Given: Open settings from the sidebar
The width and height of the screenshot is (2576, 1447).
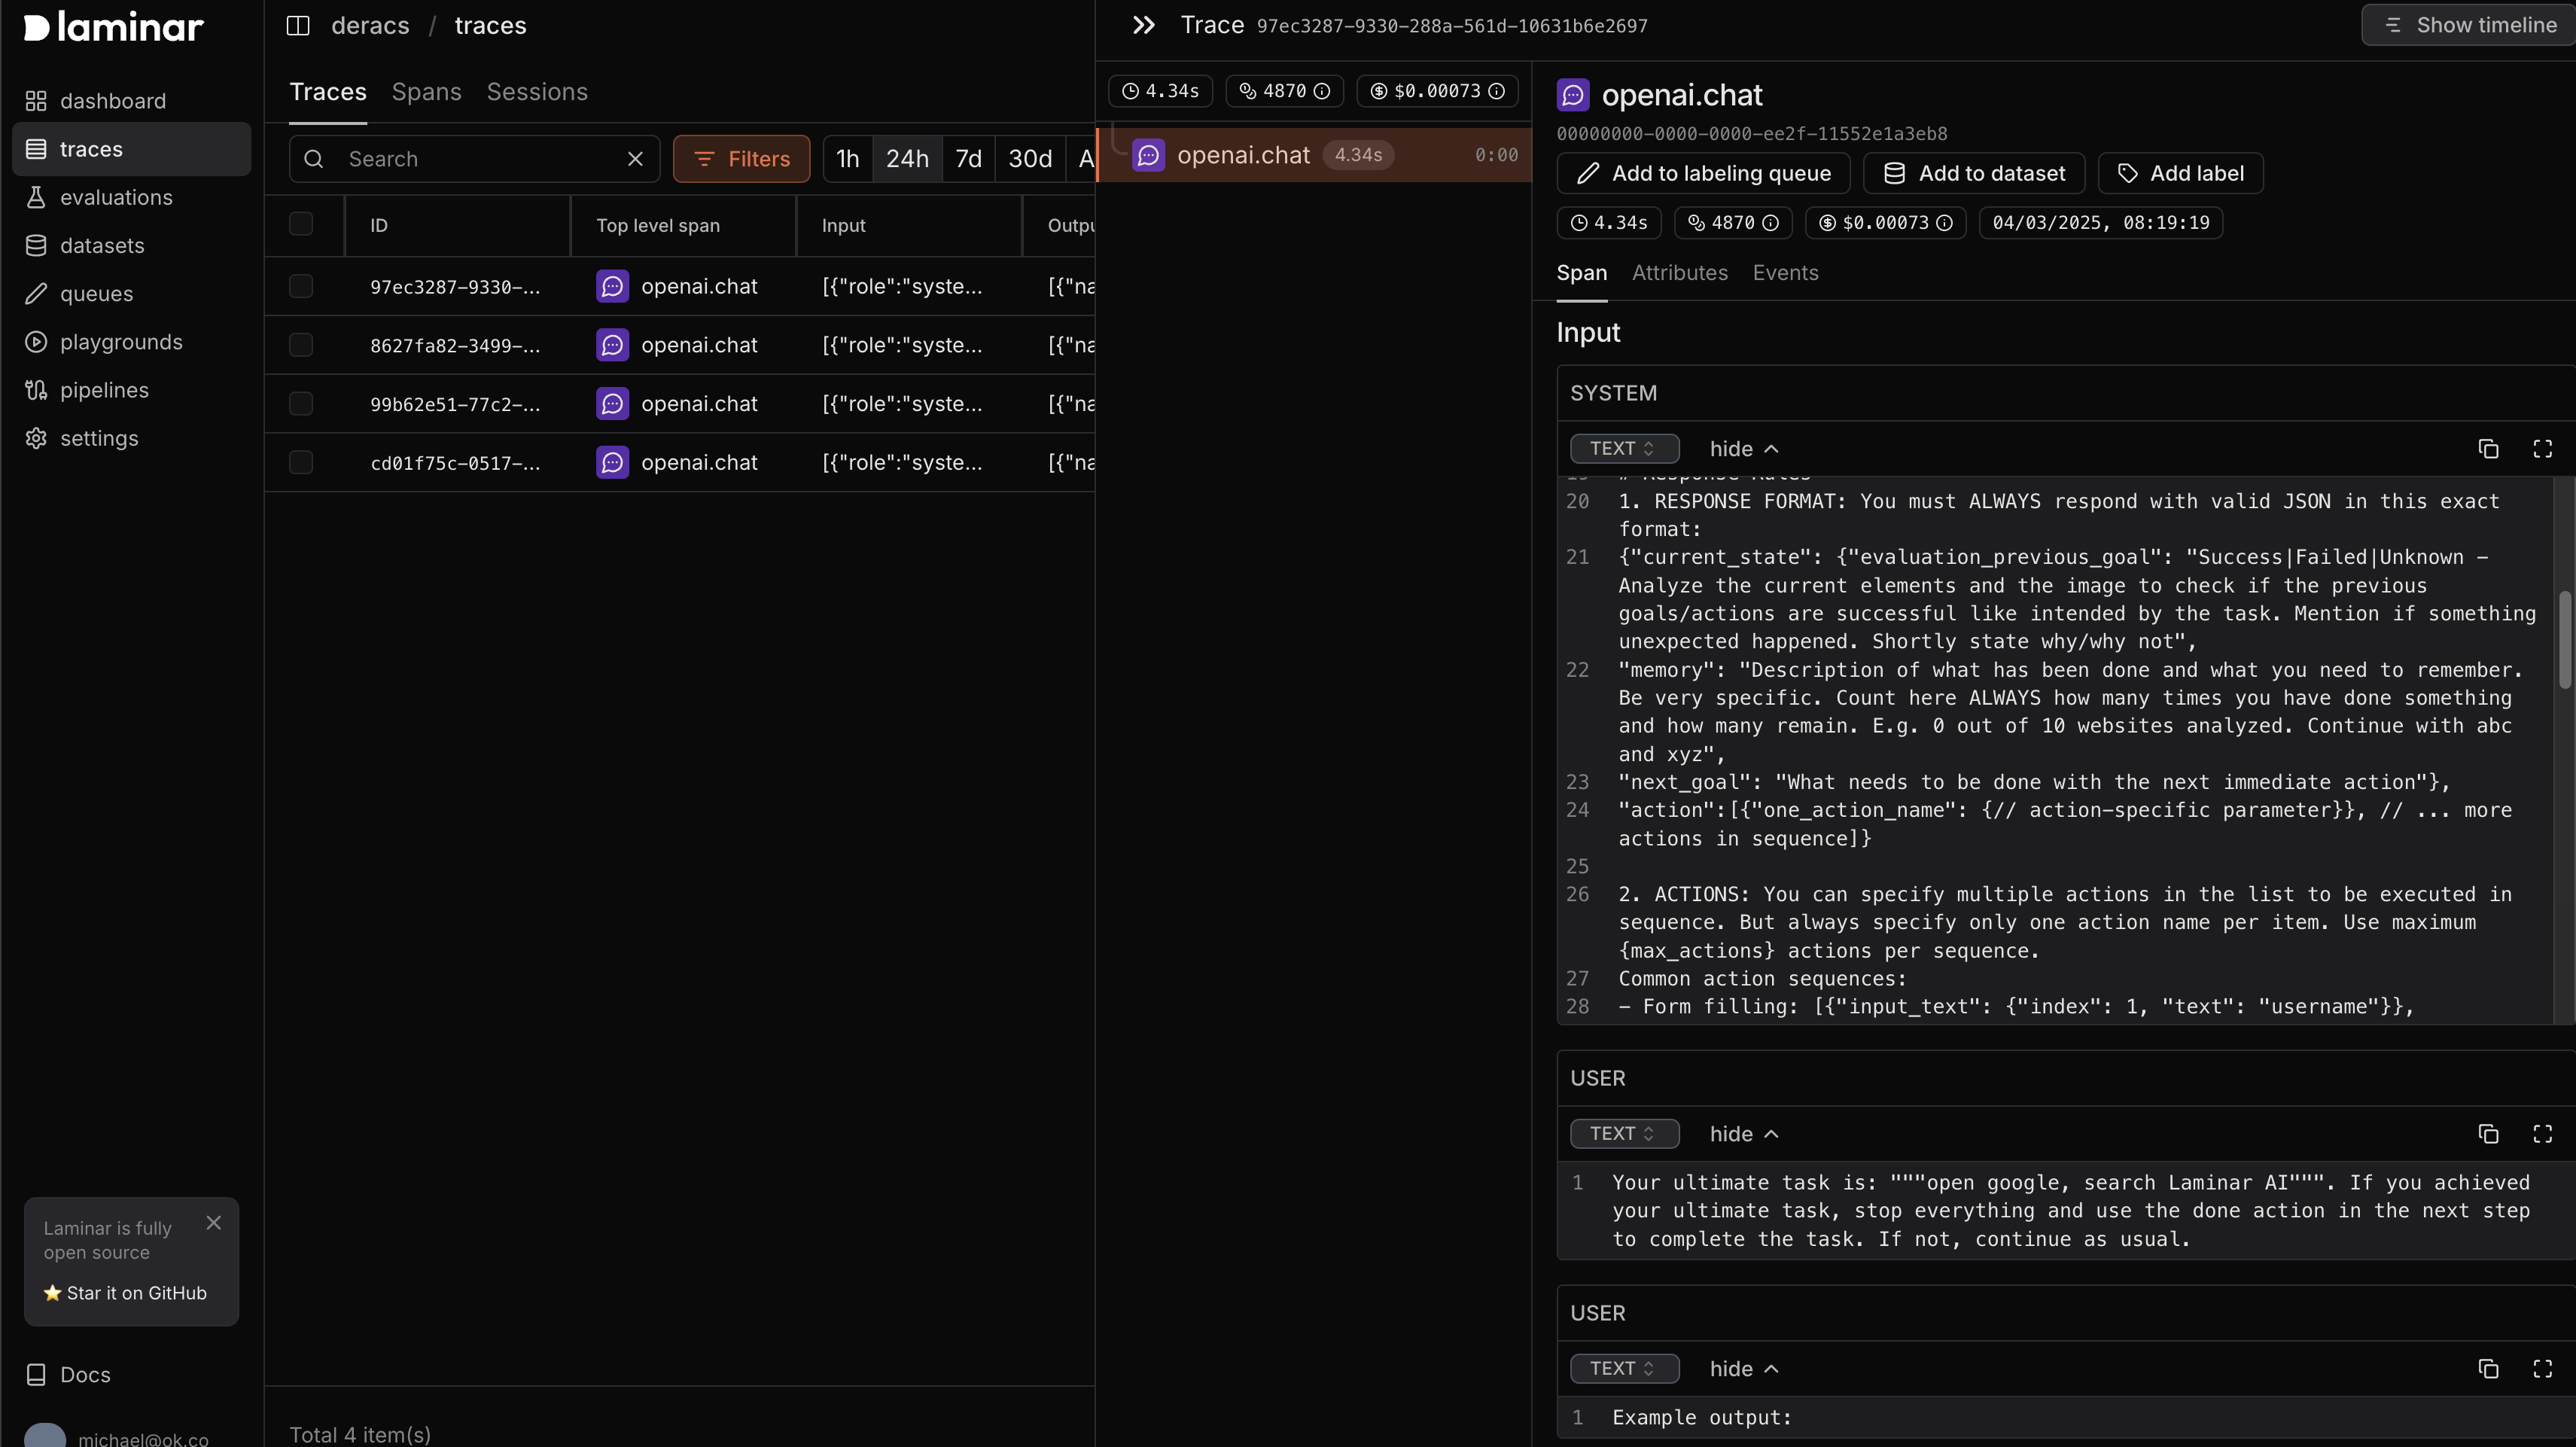Looking at the screenshot, I should 99,438.
